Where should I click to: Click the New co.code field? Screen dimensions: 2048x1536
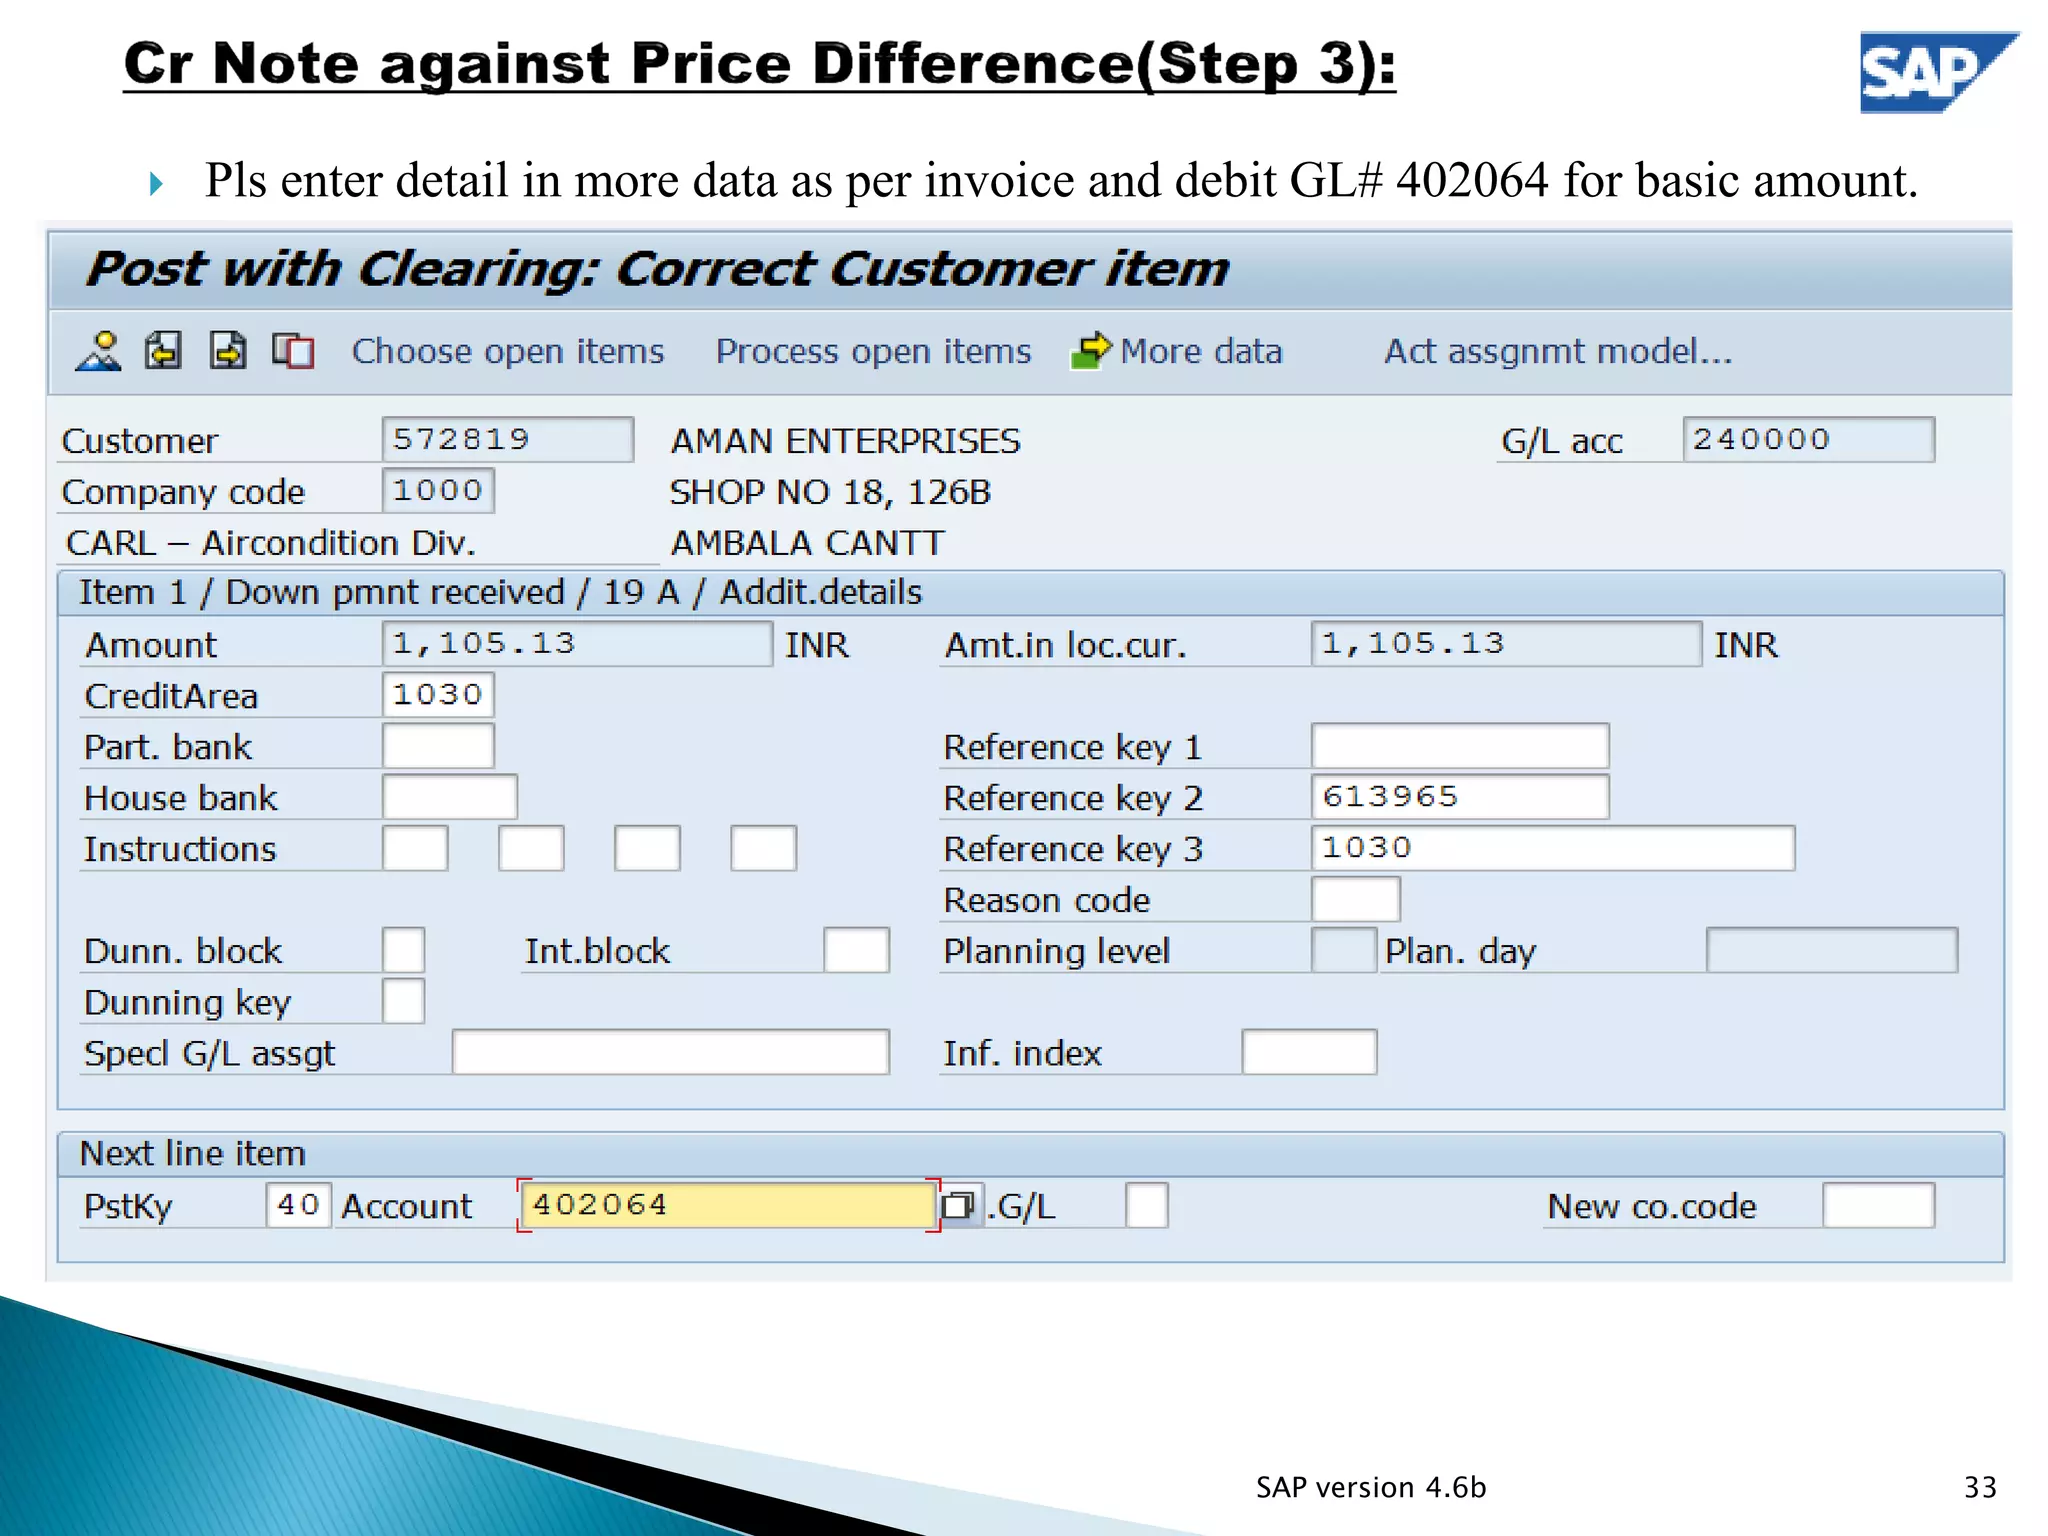[x=1878, y=1205]
